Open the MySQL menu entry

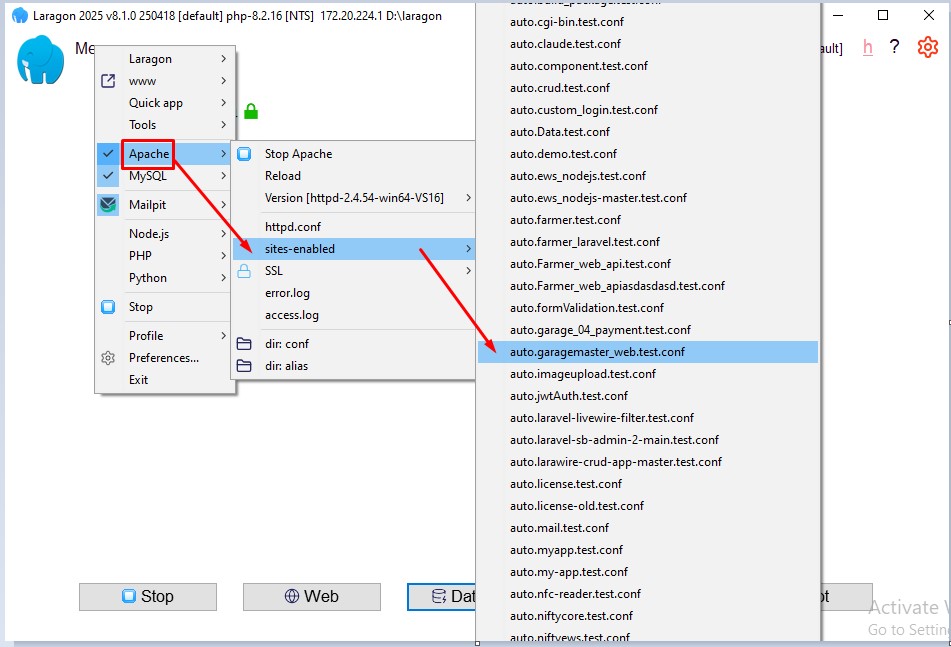[x=164, y=176]
